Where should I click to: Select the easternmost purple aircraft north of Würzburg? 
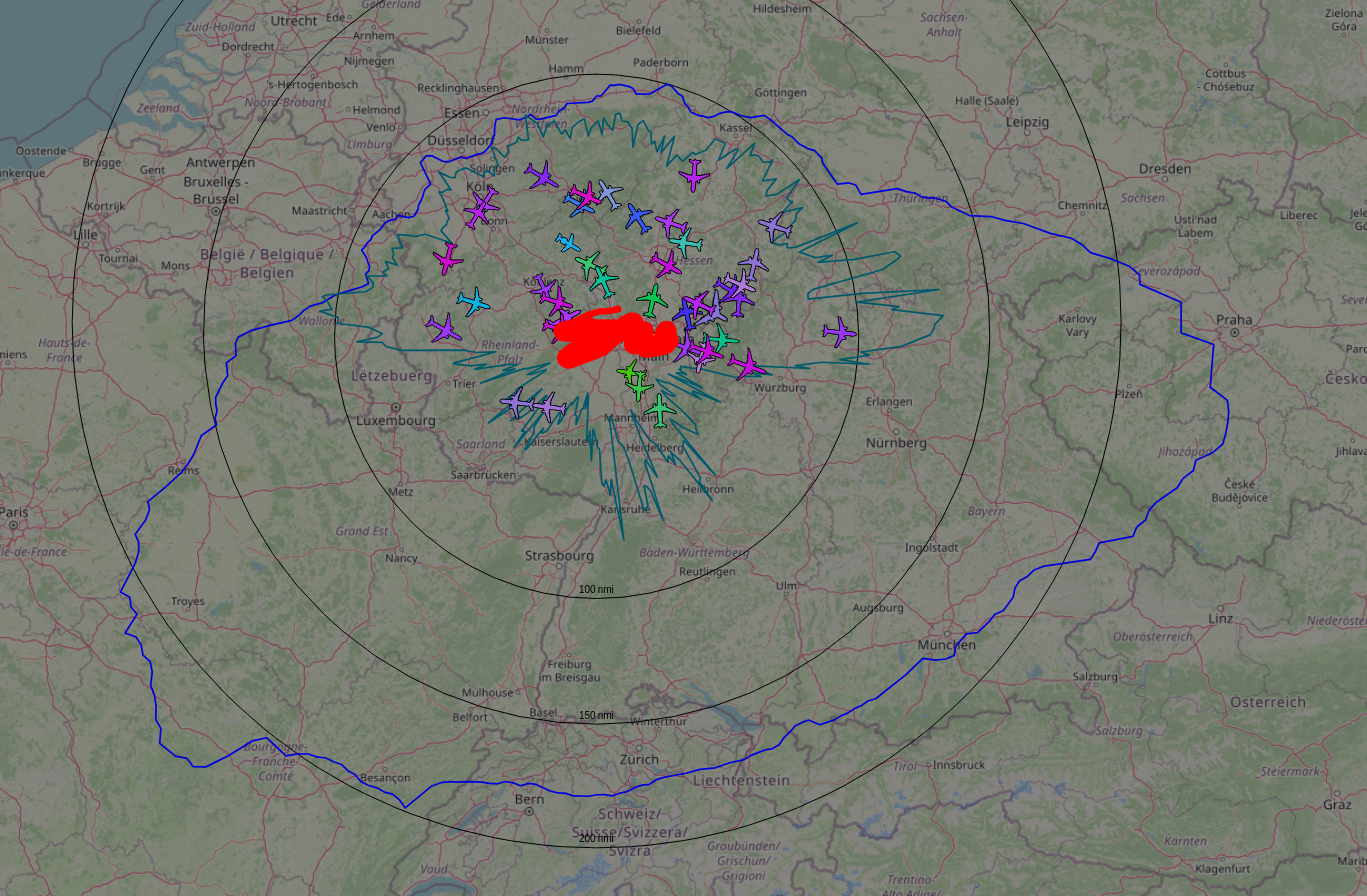839,331
